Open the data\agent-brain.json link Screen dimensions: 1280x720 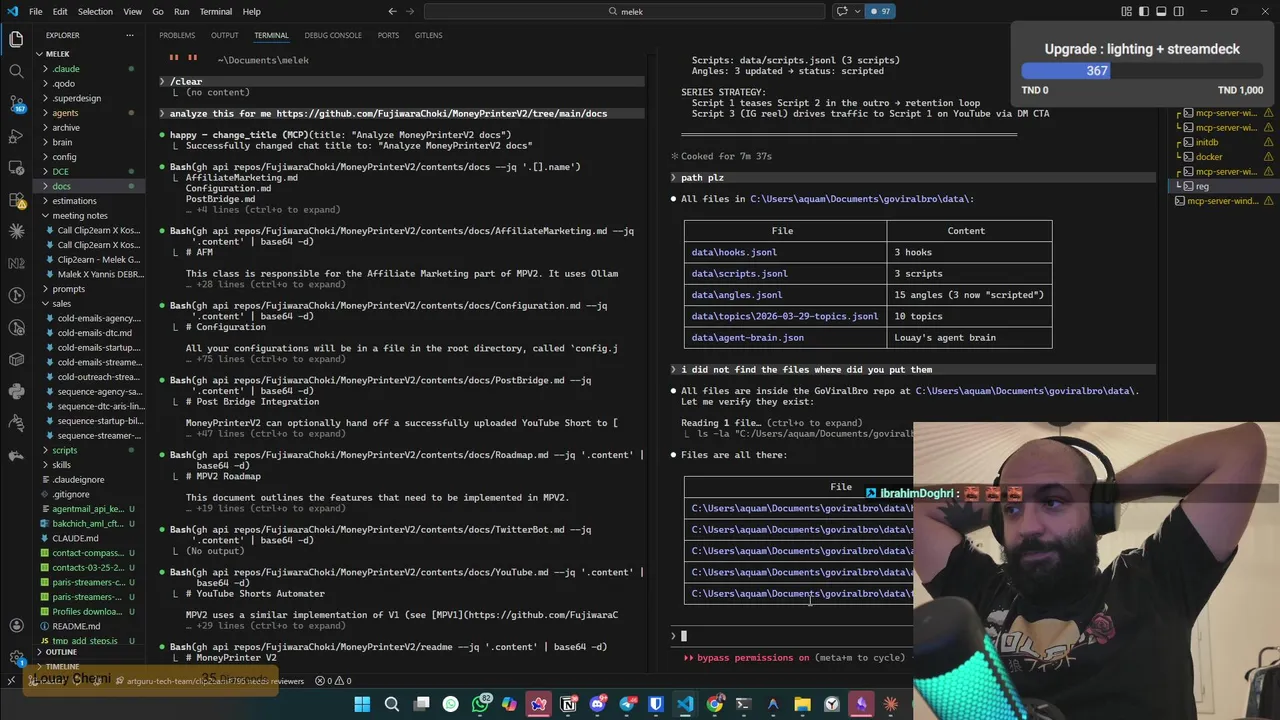[x=747, y=337]
